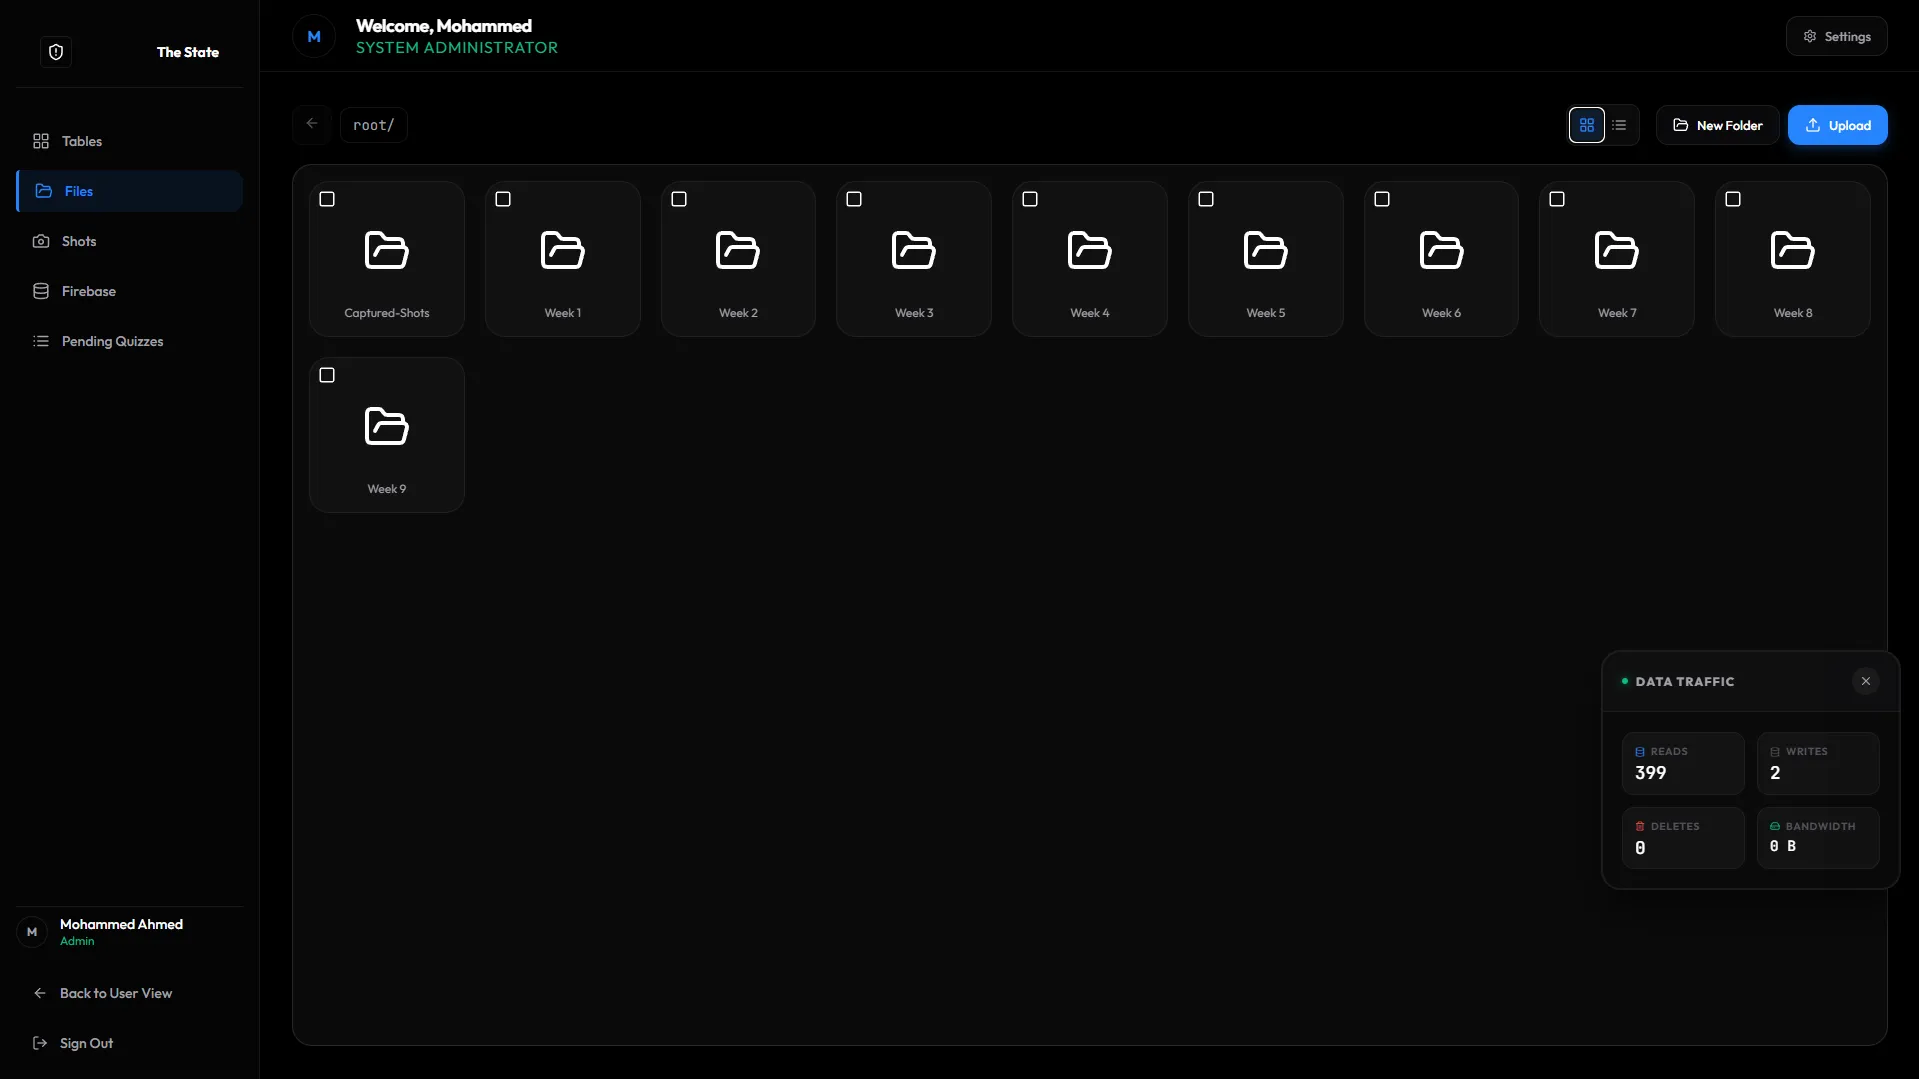This screenshot has width=1919, height=1079.
Task: Switch to list view layout
Action: coord(1620,125)
